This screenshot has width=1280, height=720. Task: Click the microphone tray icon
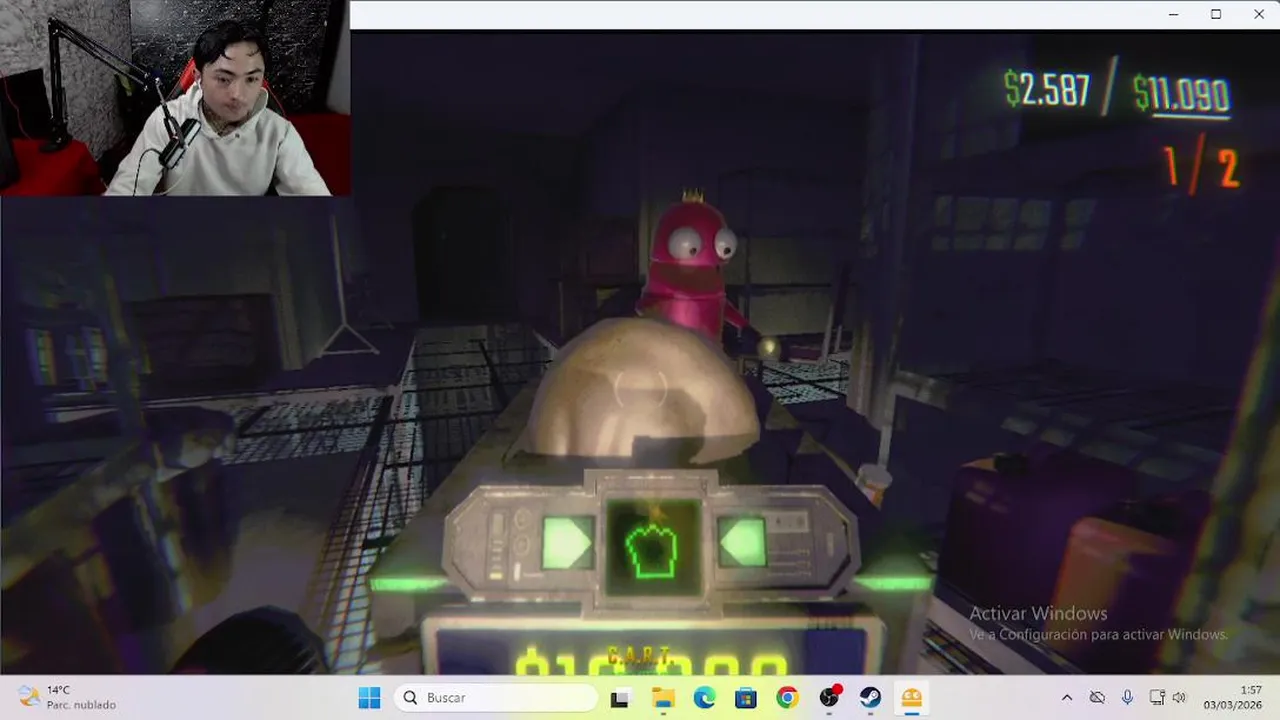pos(1127,697)
